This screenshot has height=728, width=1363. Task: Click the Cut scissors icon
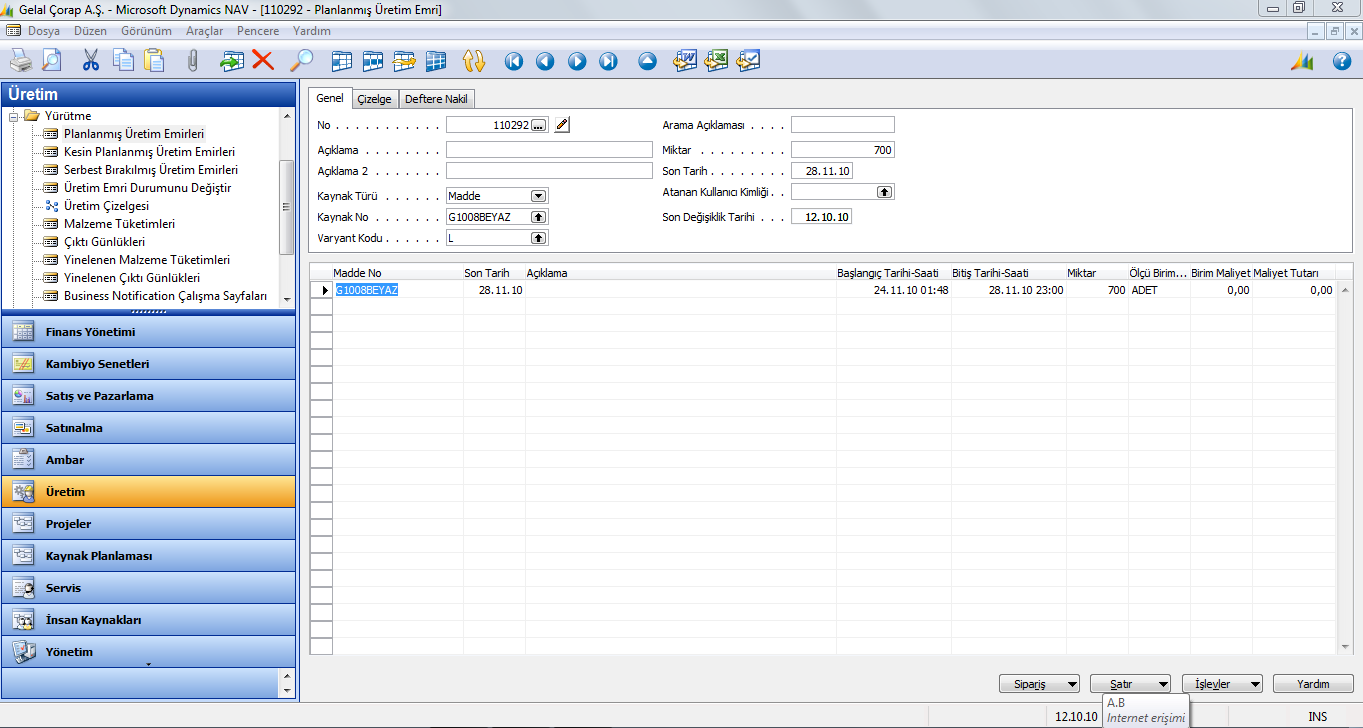tap(91, 61)
